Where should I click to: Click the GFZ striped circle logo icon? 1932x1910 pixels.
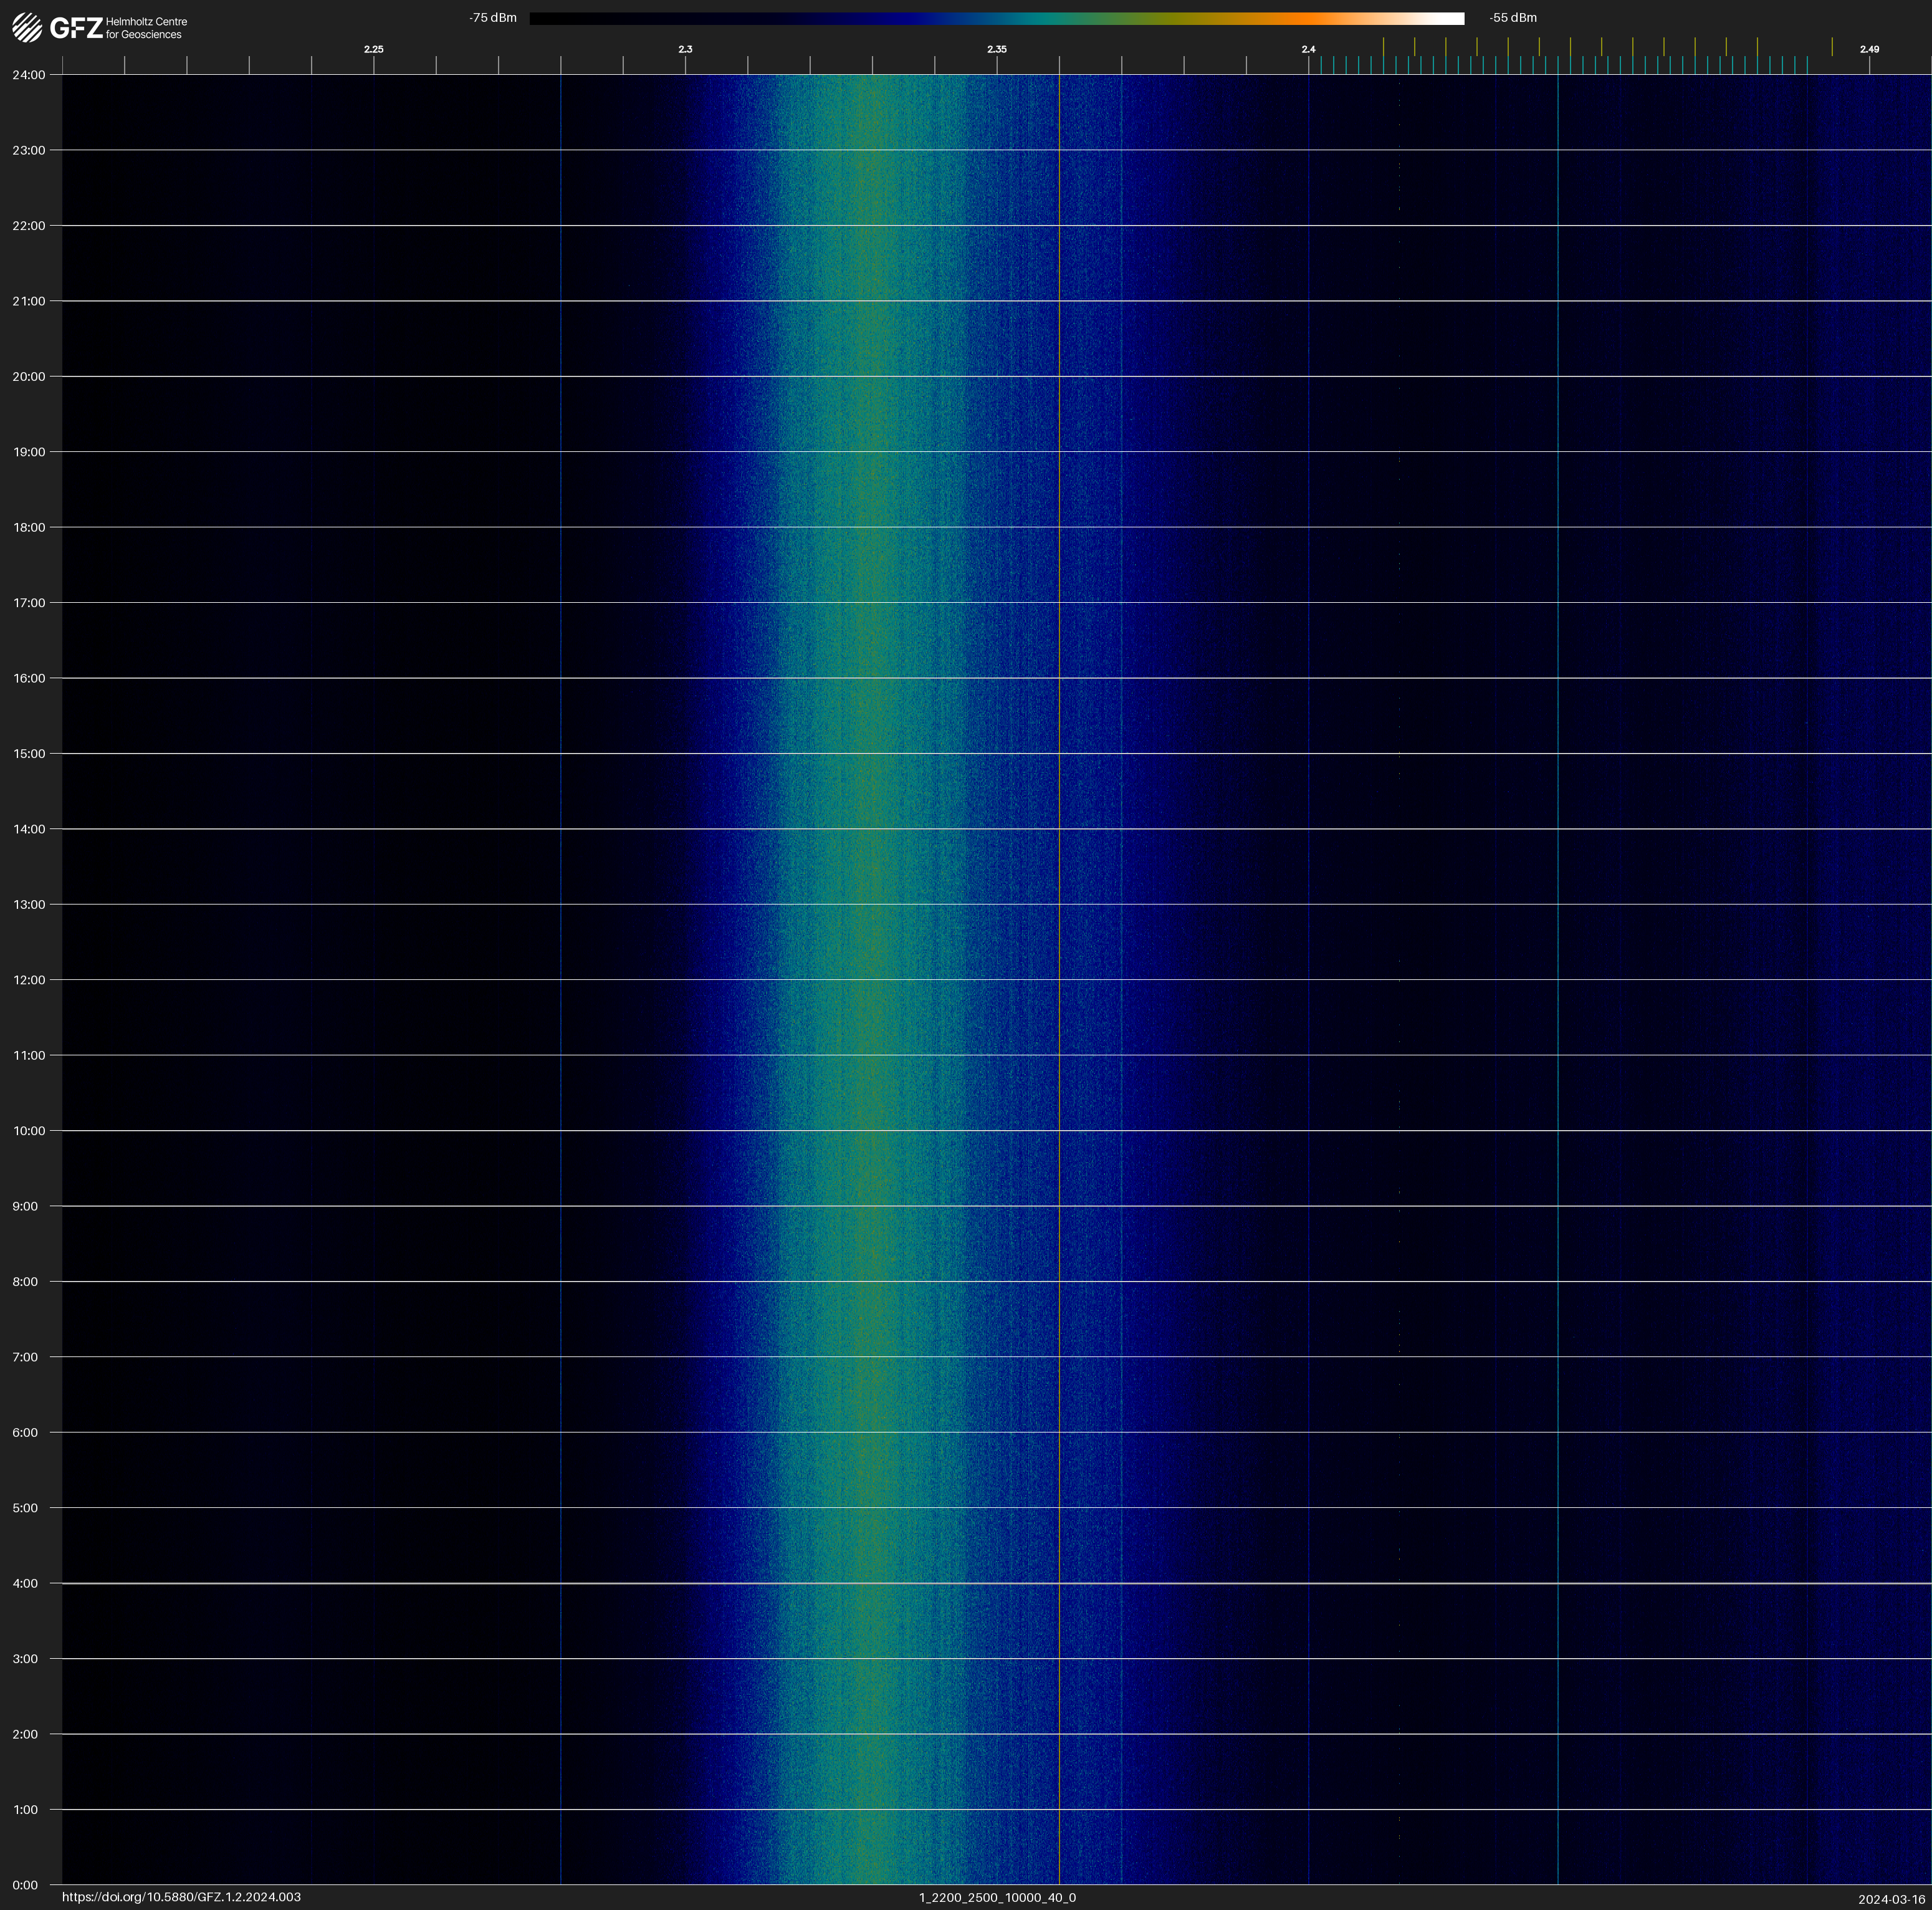[27, 28]
